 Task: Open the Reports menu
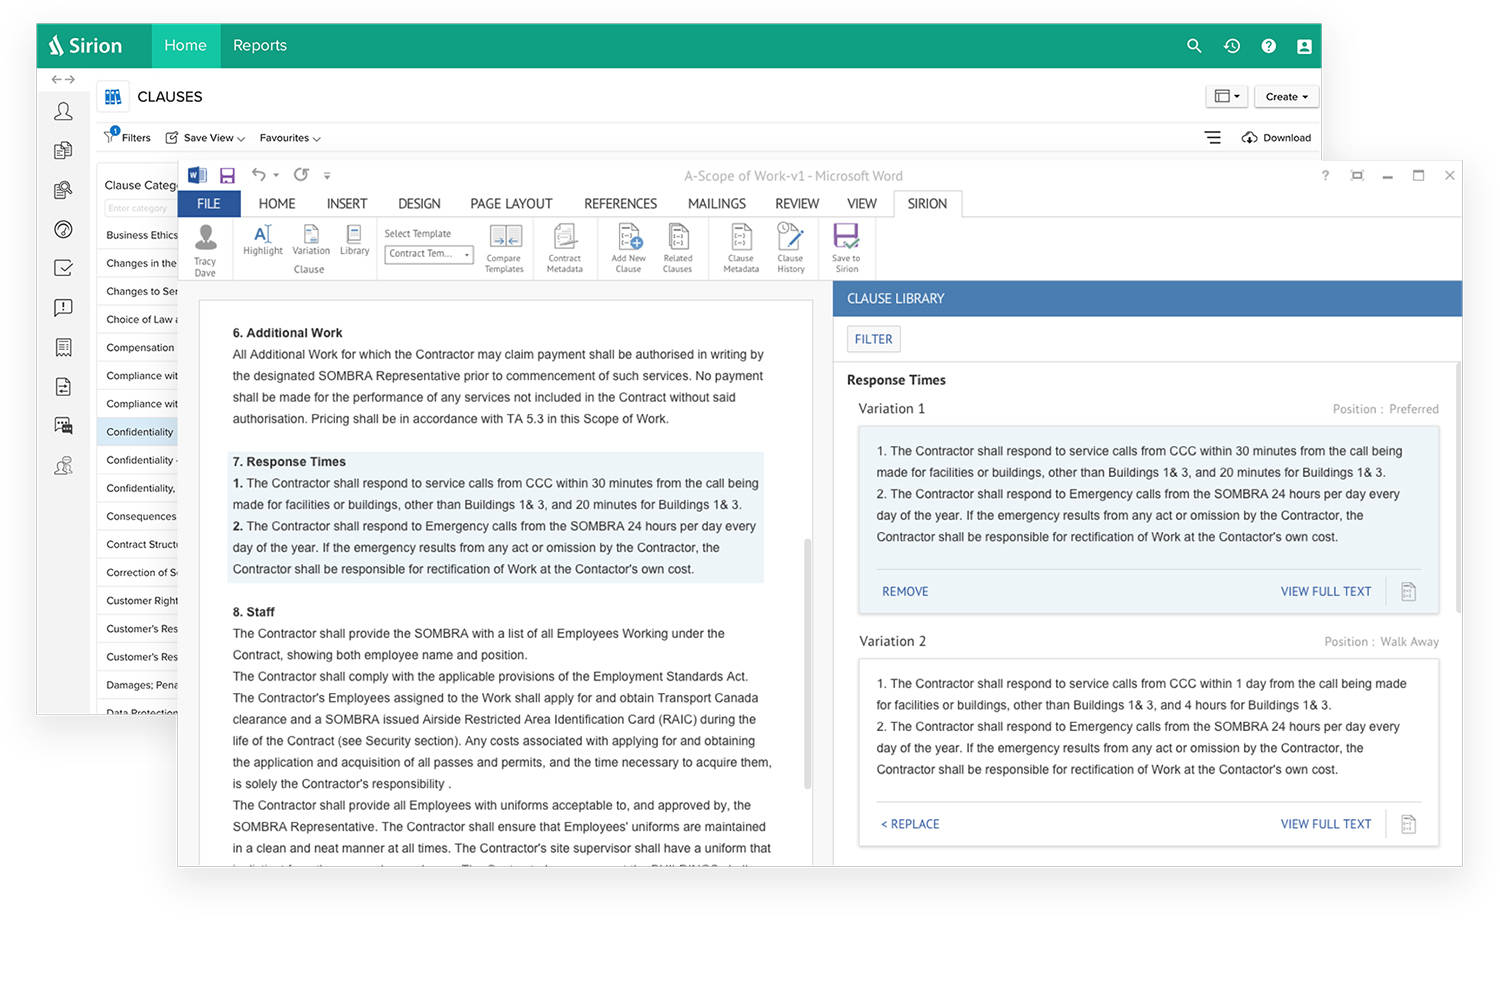[259, 45]
